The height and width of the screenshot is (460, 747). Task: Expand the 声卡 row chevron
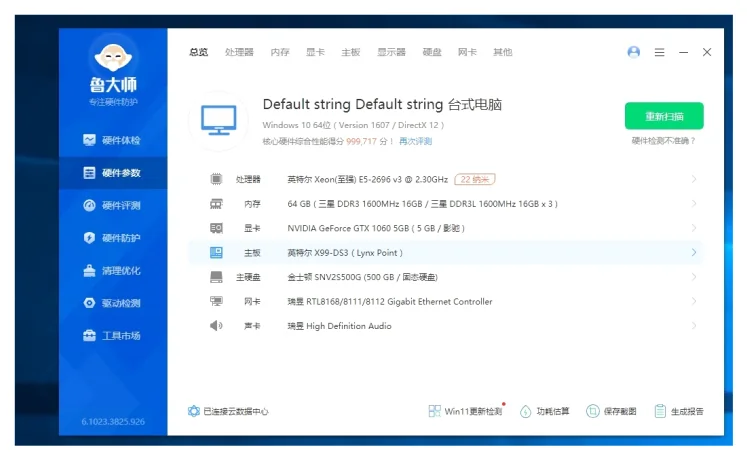694,326
